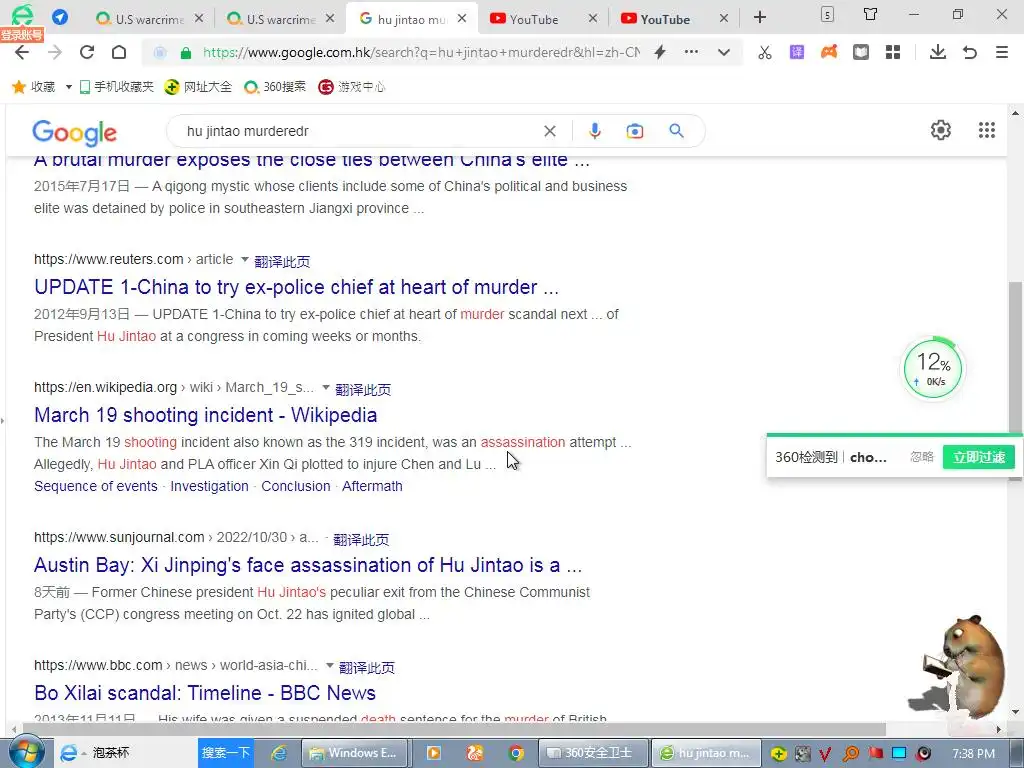Translate the Sun Journal result page
This screenshot has width=1024, height=768.
pos(361,540)
